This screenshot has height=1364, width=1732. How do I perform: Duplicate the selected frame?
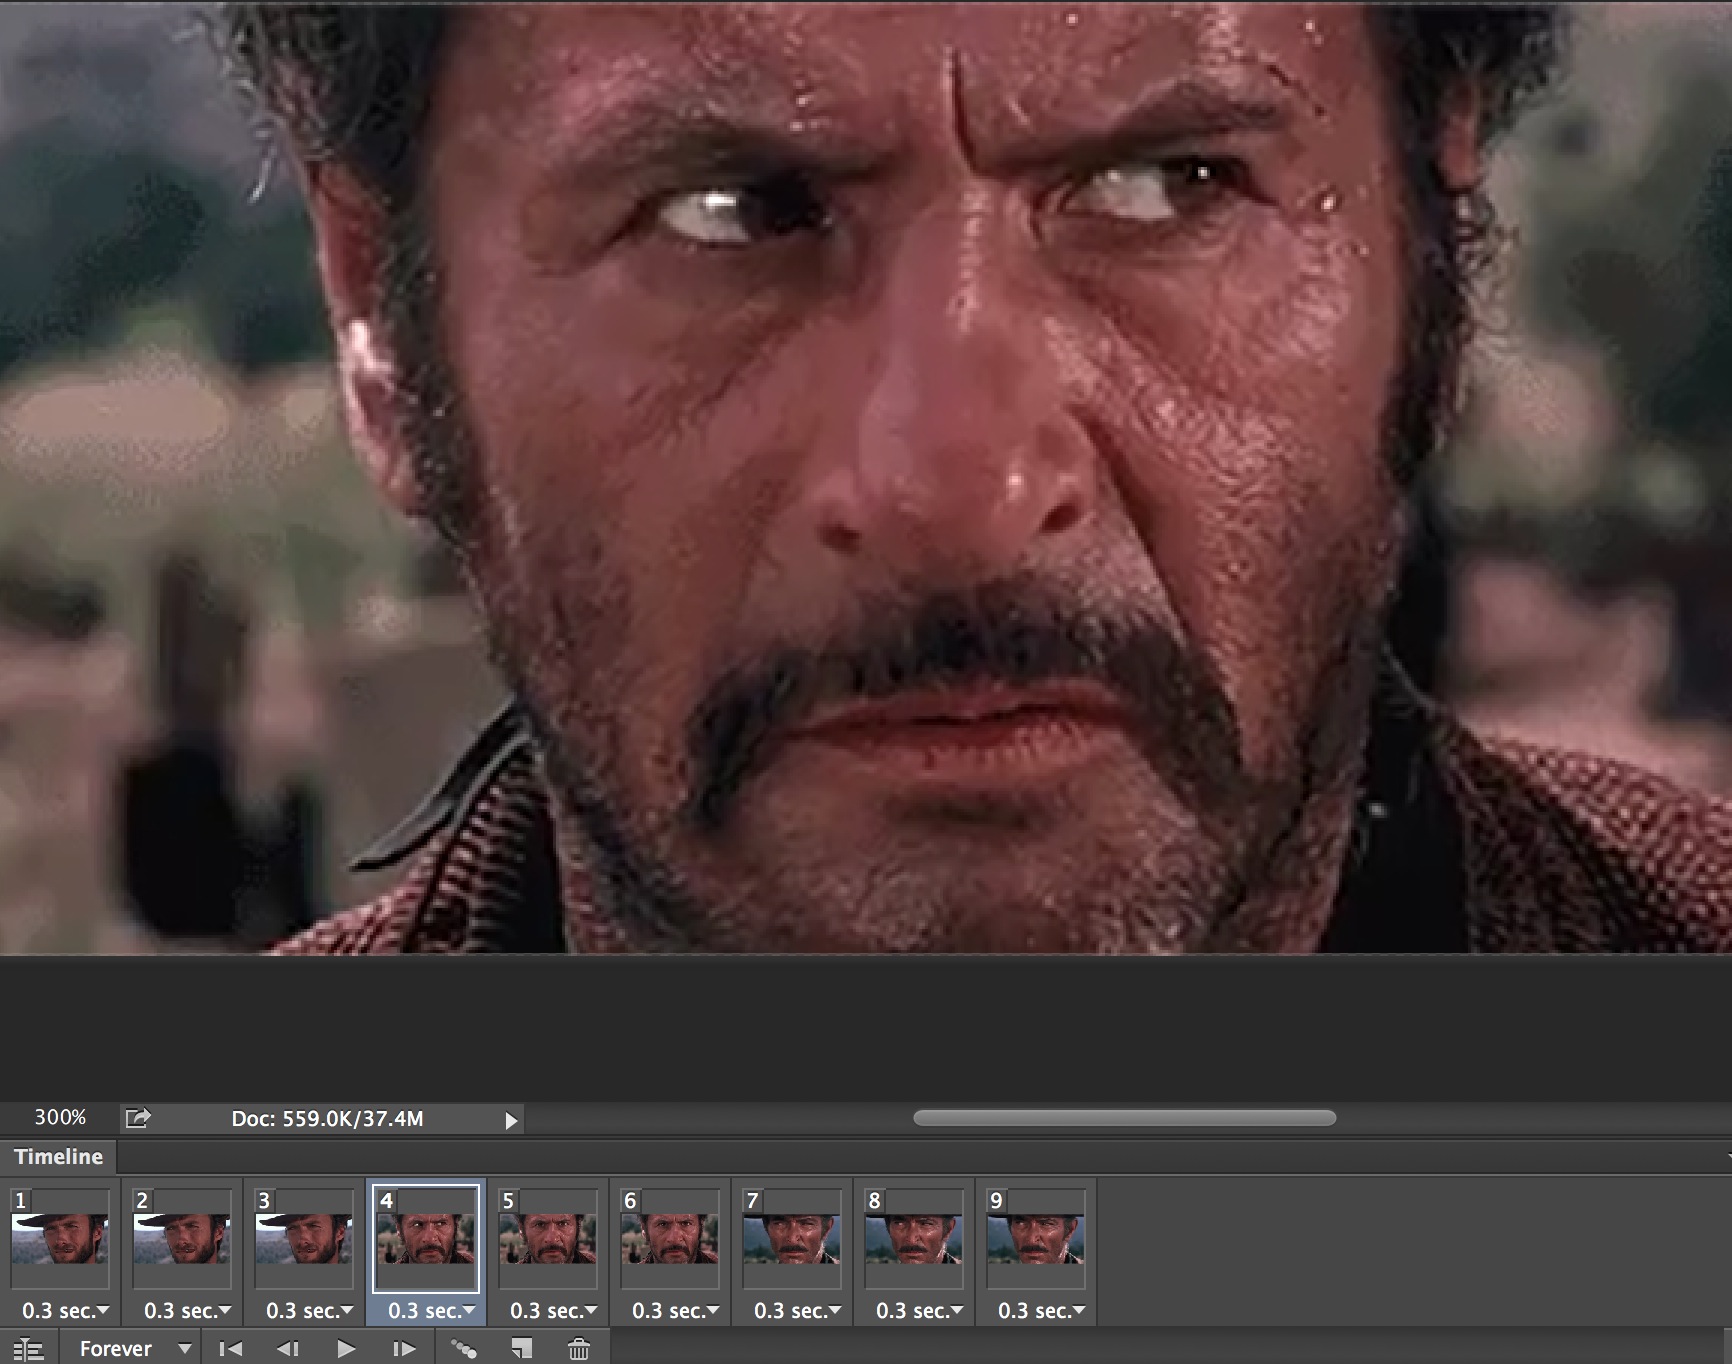click(x=521, y=1349)
